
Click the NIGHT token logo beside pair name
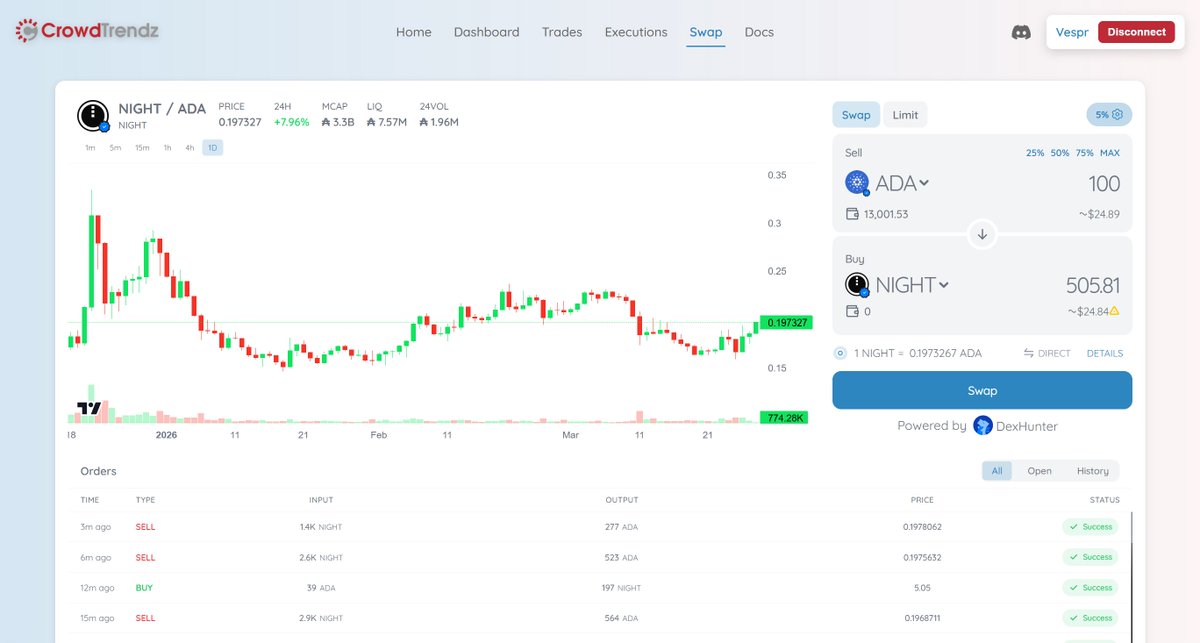(93, 116)
